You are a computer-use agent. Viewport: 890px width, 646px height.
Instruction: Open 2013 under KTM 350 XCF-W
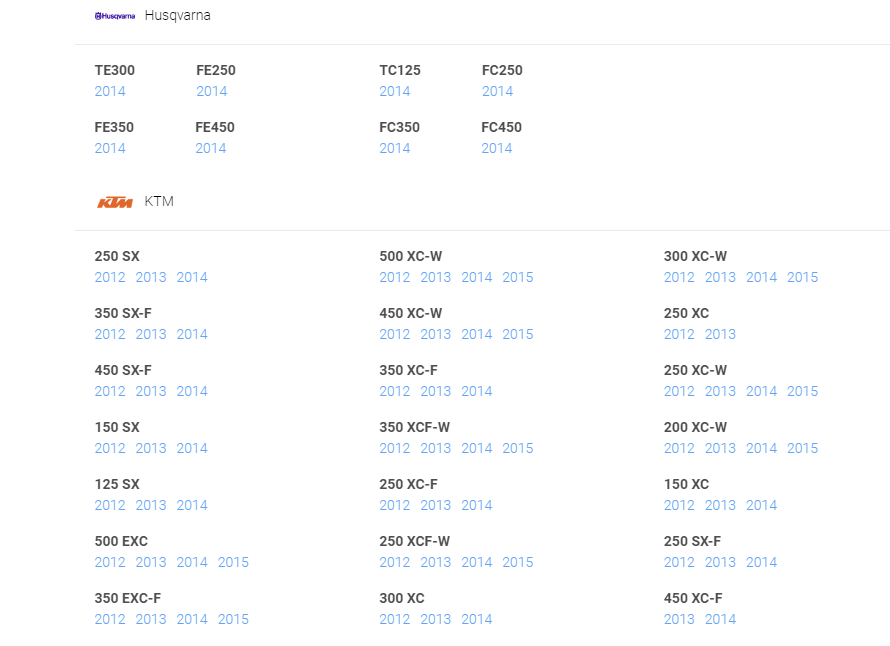pyautogui.click(x=435, y=448)
